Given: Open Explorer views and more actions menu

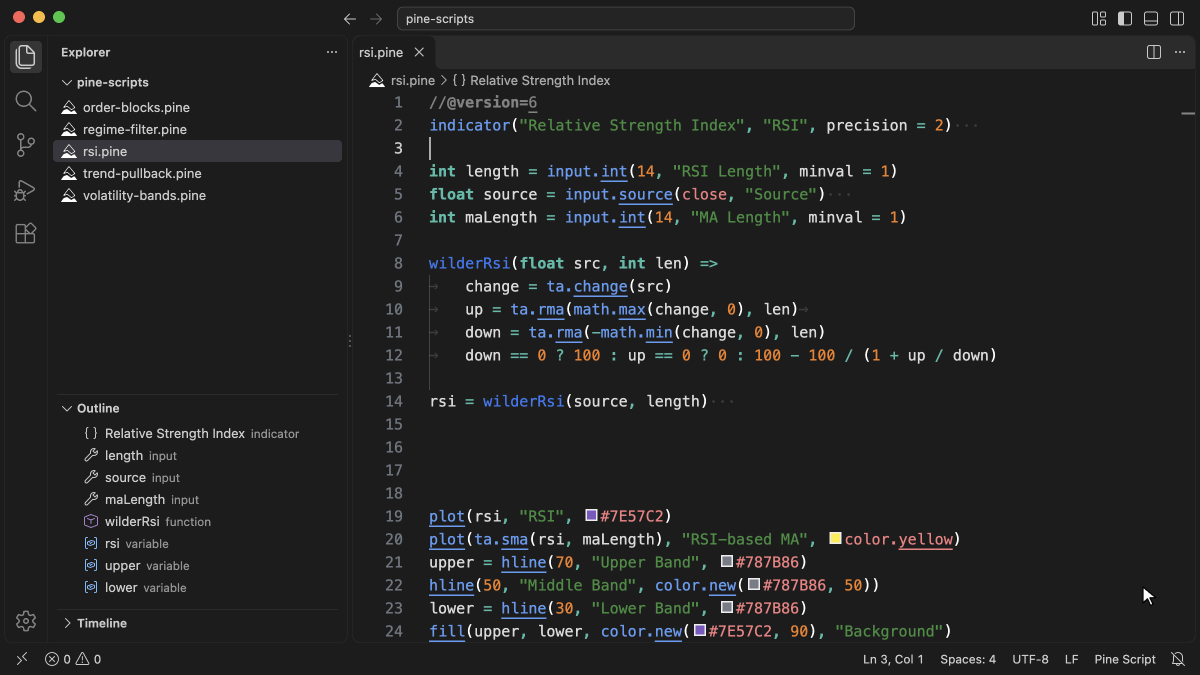Looking at the screenshot, I should pos(332,52).
